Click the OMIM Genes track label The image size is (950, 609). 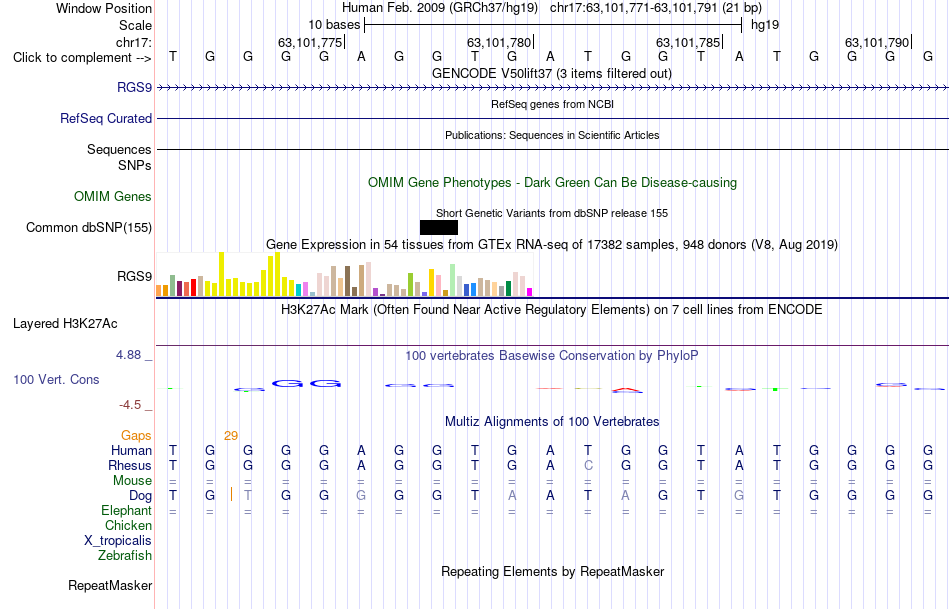coord(113,196)
